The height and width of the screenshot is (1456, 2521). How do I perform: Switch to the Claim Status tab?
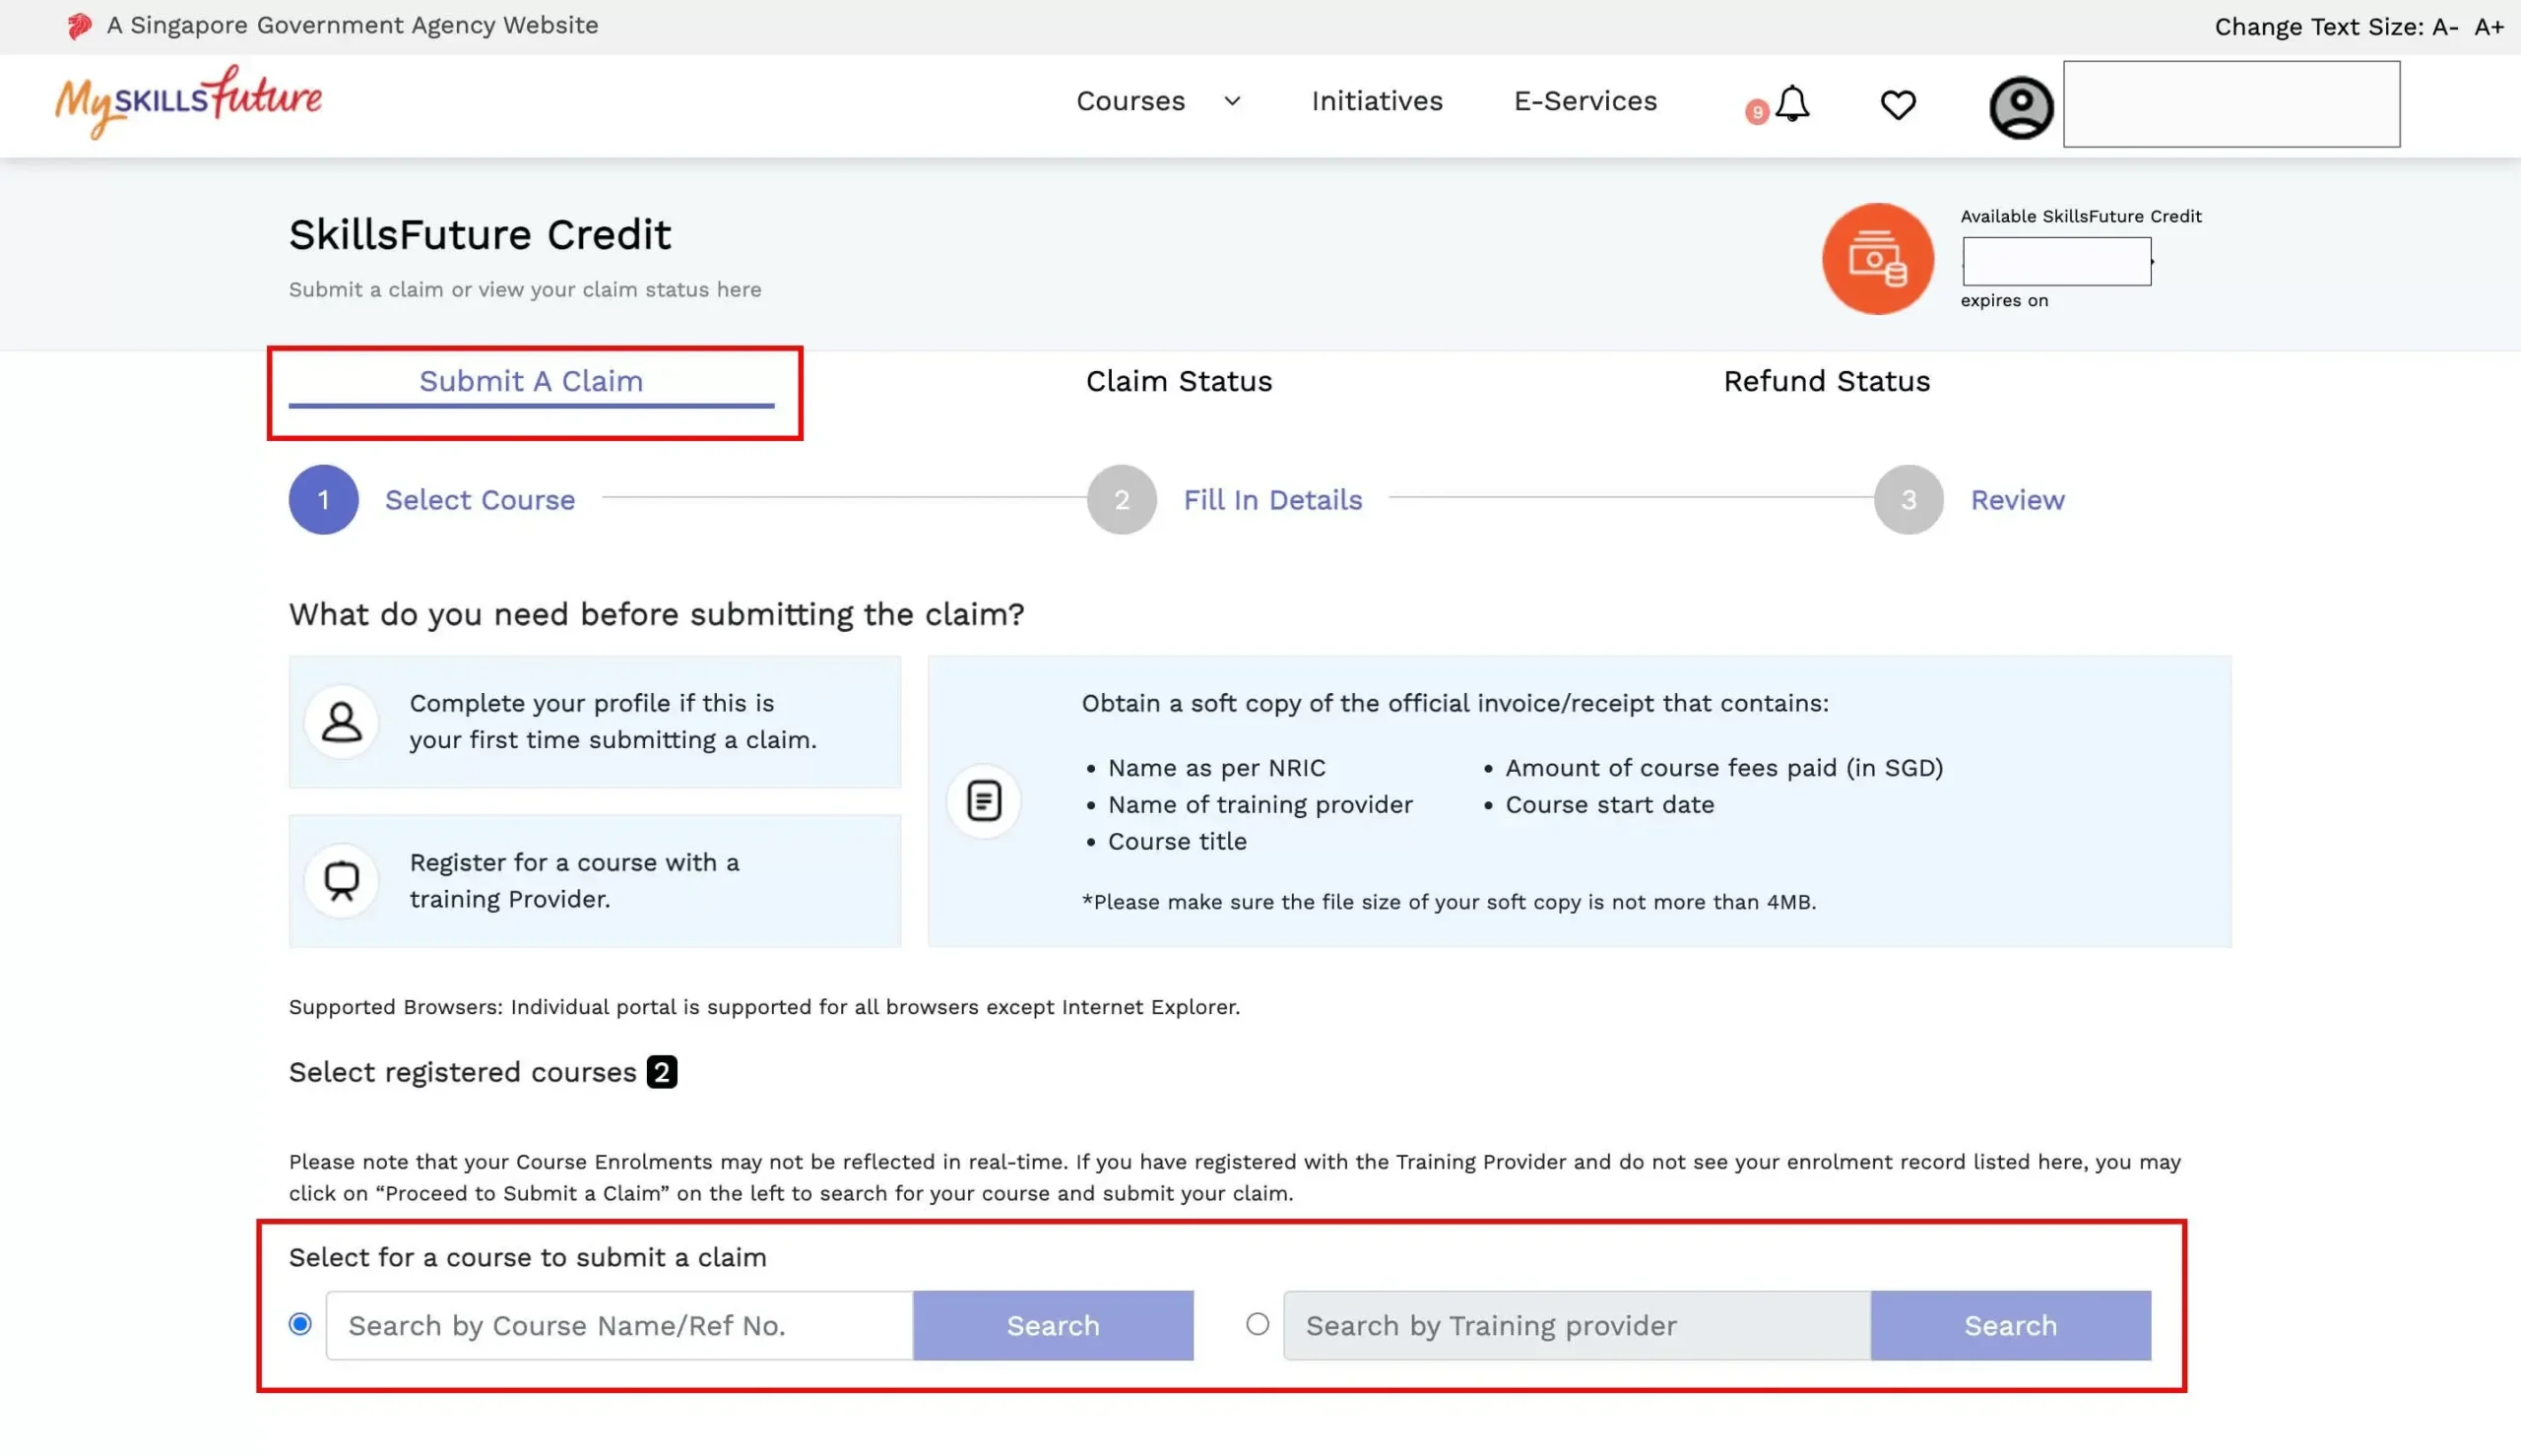tap(1179, 382)
